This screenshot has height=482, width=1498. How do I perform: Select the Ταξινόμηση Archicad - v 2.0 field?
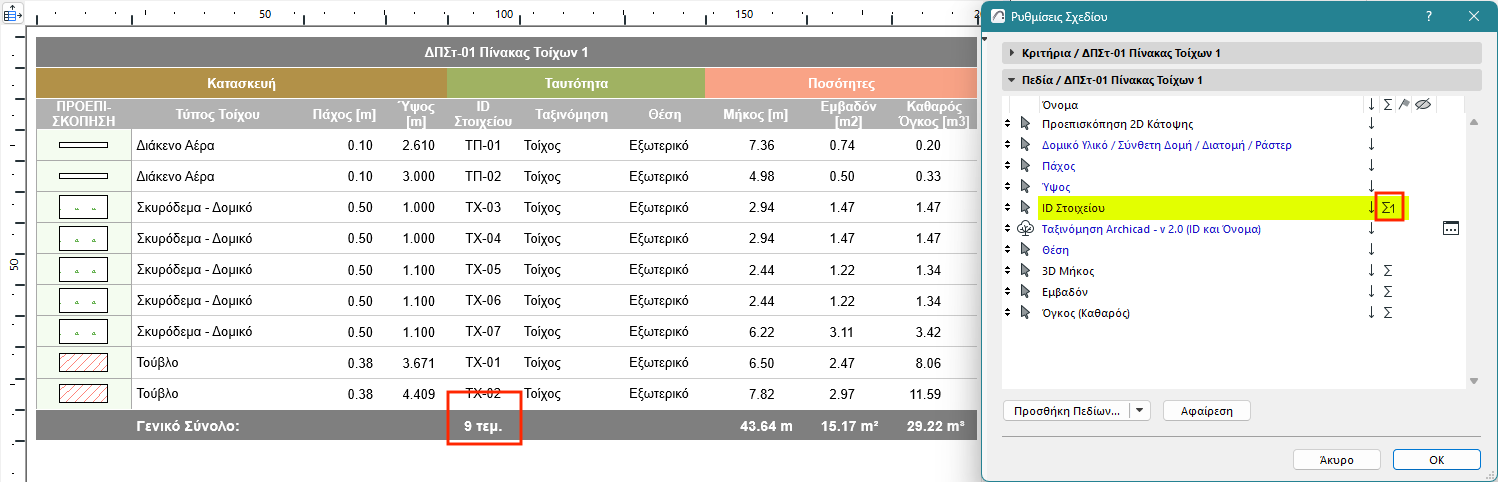(1151, 229)
